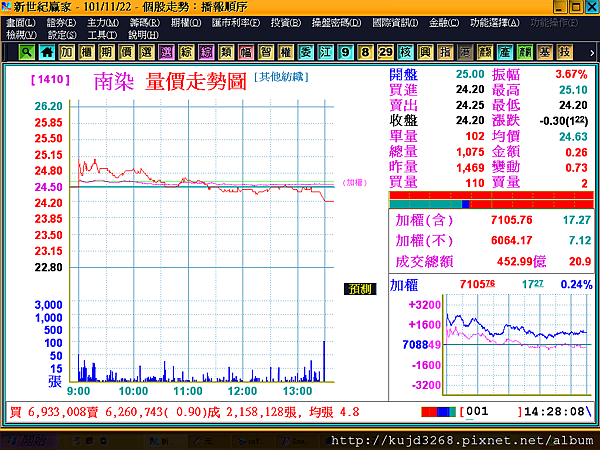Open the 匯市利率(F) menu
This screenshot has width=600, height=450.
pyautogui.click(x=236, y=23)
